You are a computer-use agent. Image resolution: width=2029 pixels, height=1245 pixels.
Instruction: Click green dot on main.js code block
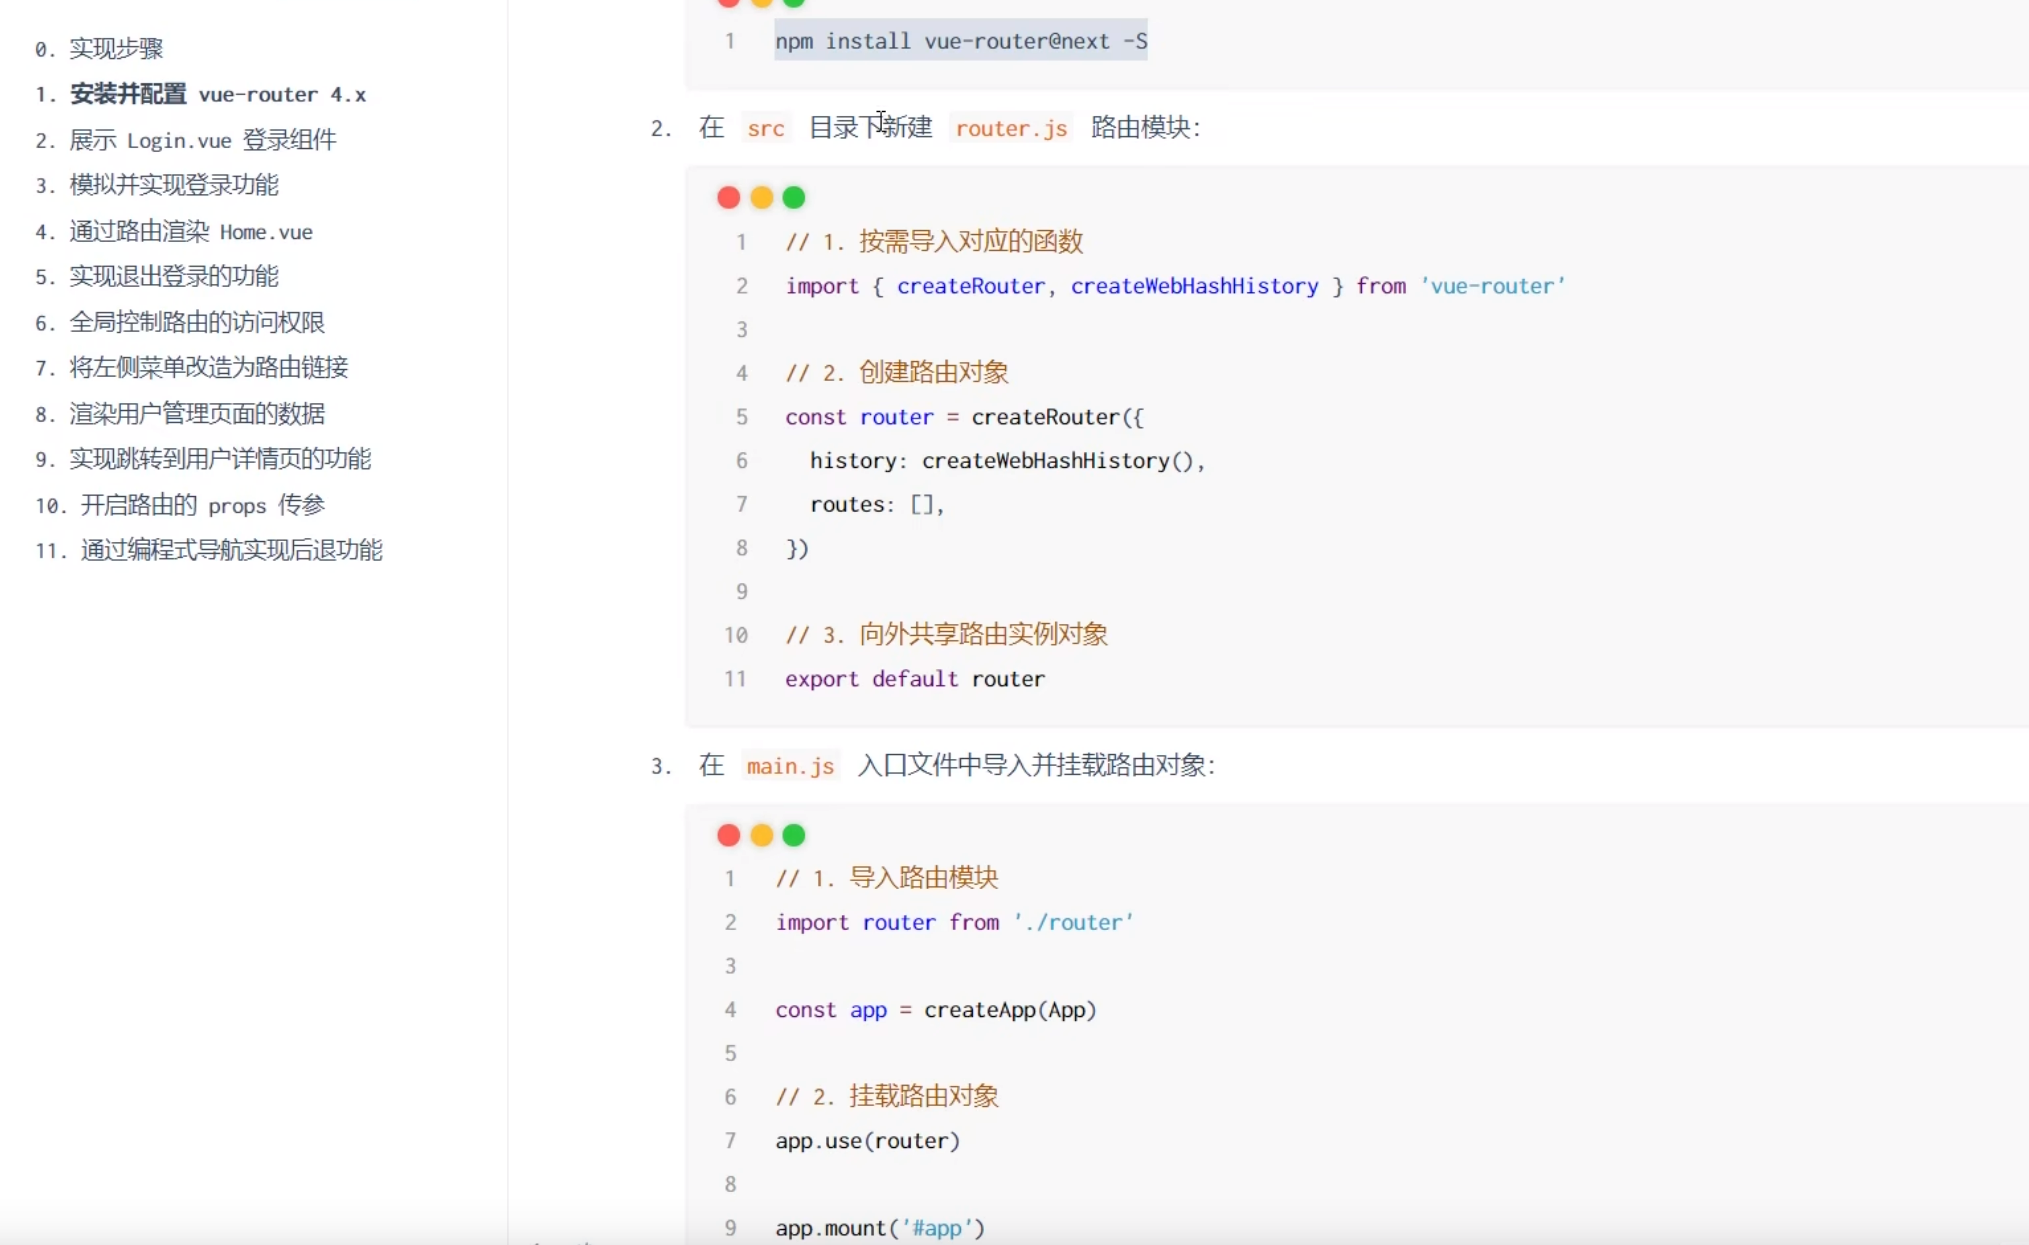tap(793, 835)
